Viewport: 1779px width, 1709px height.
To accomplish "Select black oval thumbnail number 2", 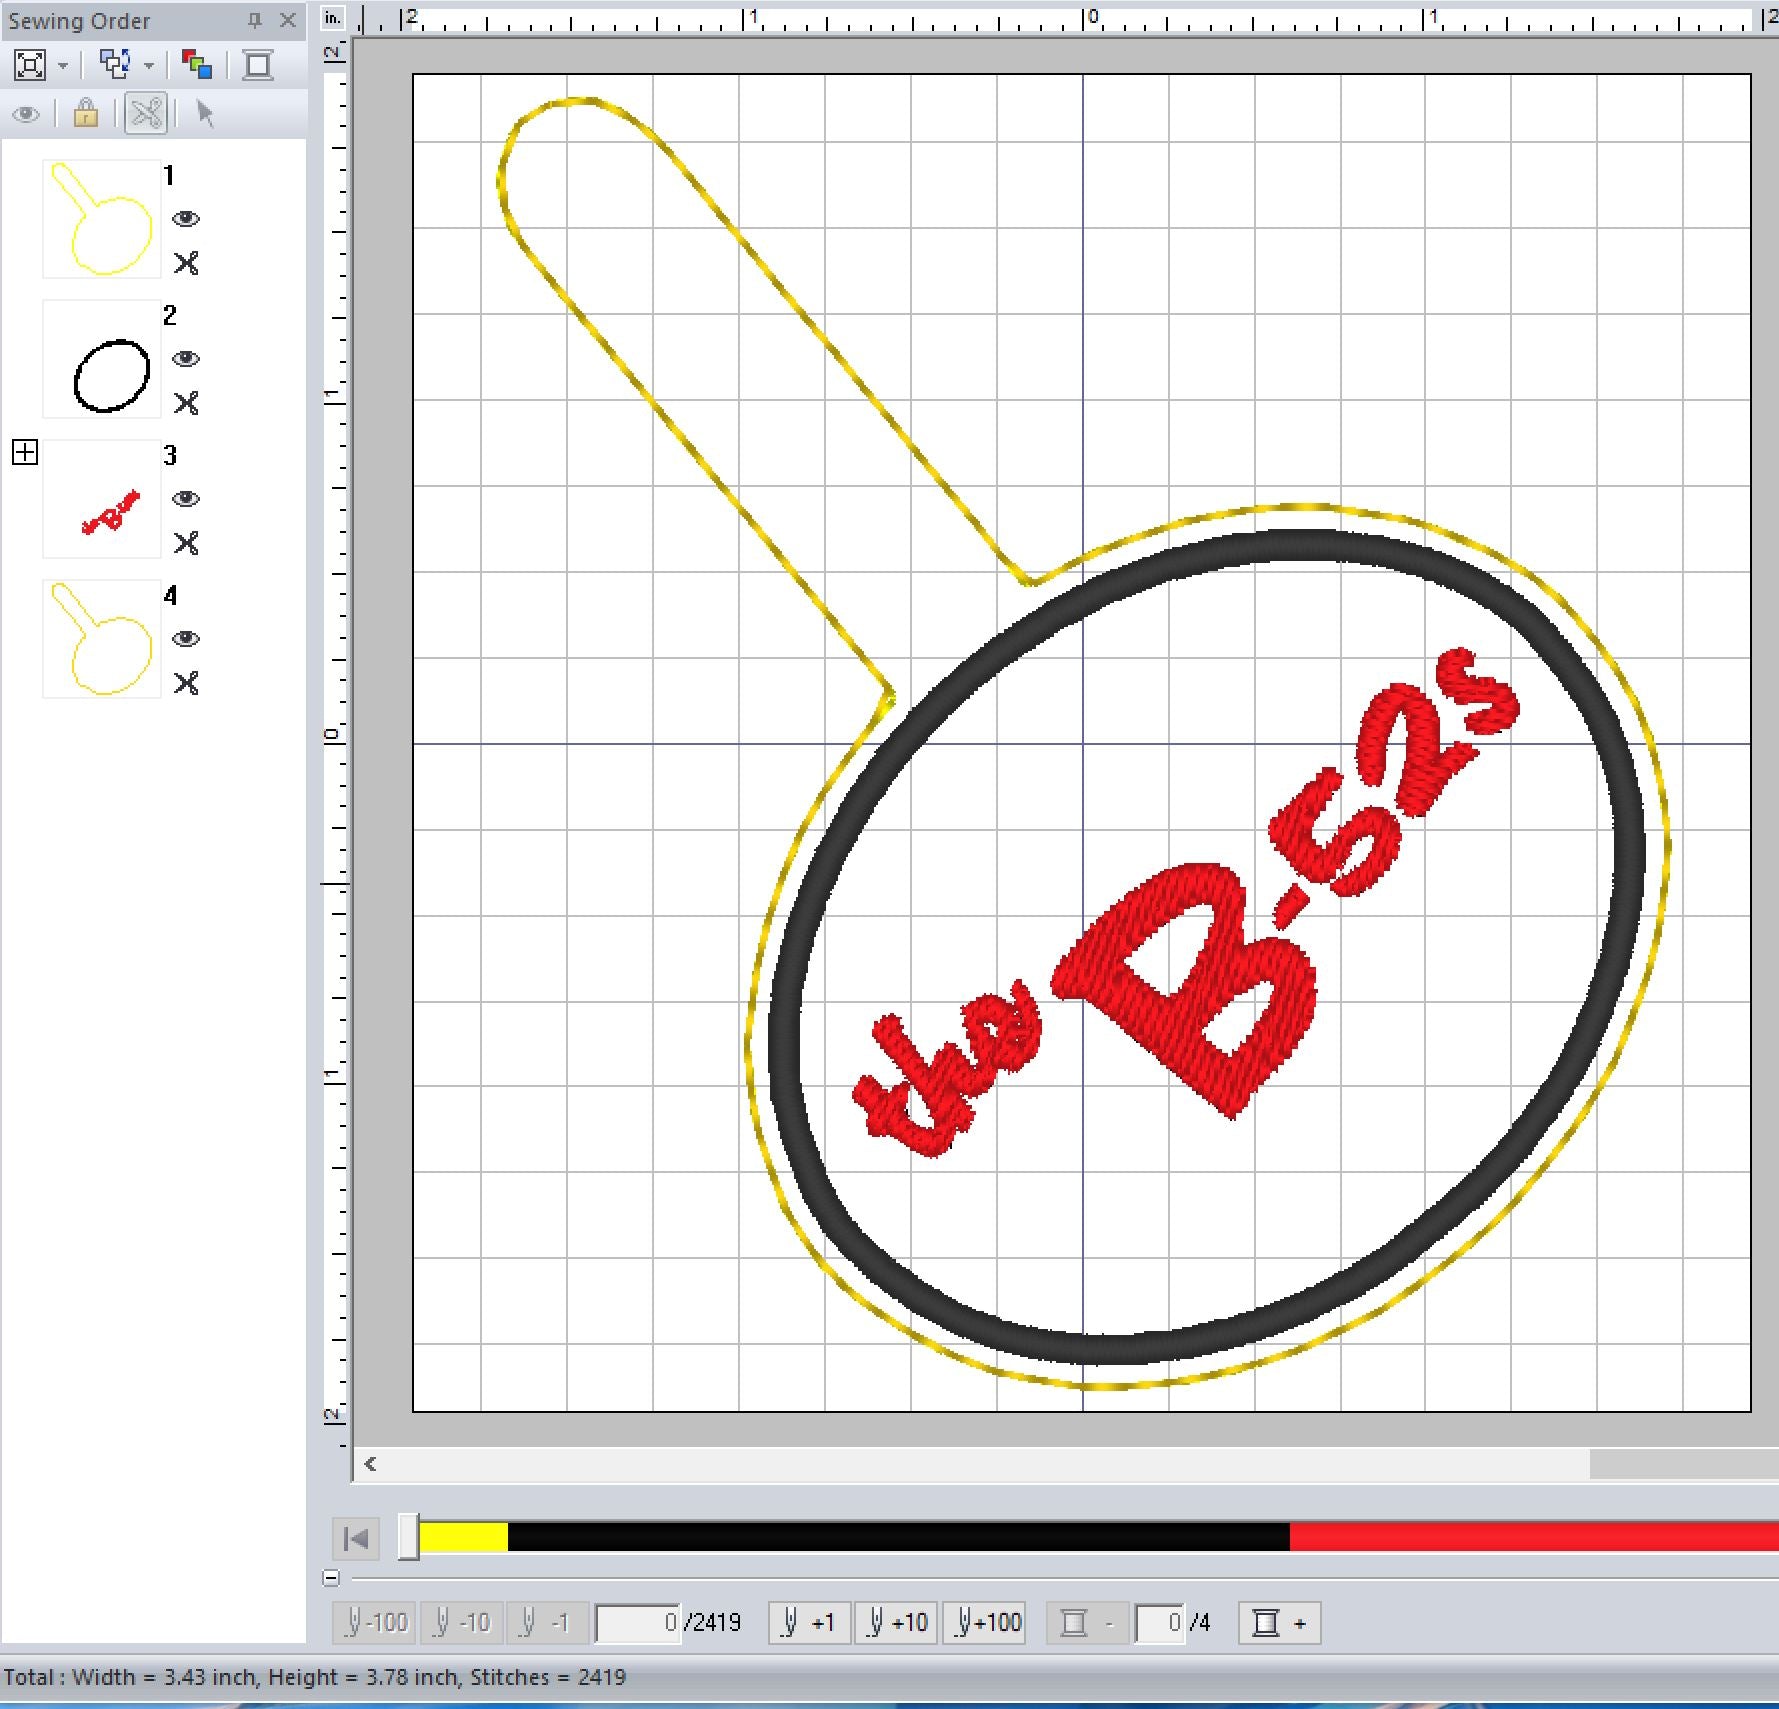I will pyautogui.click(x=102, y=359).
